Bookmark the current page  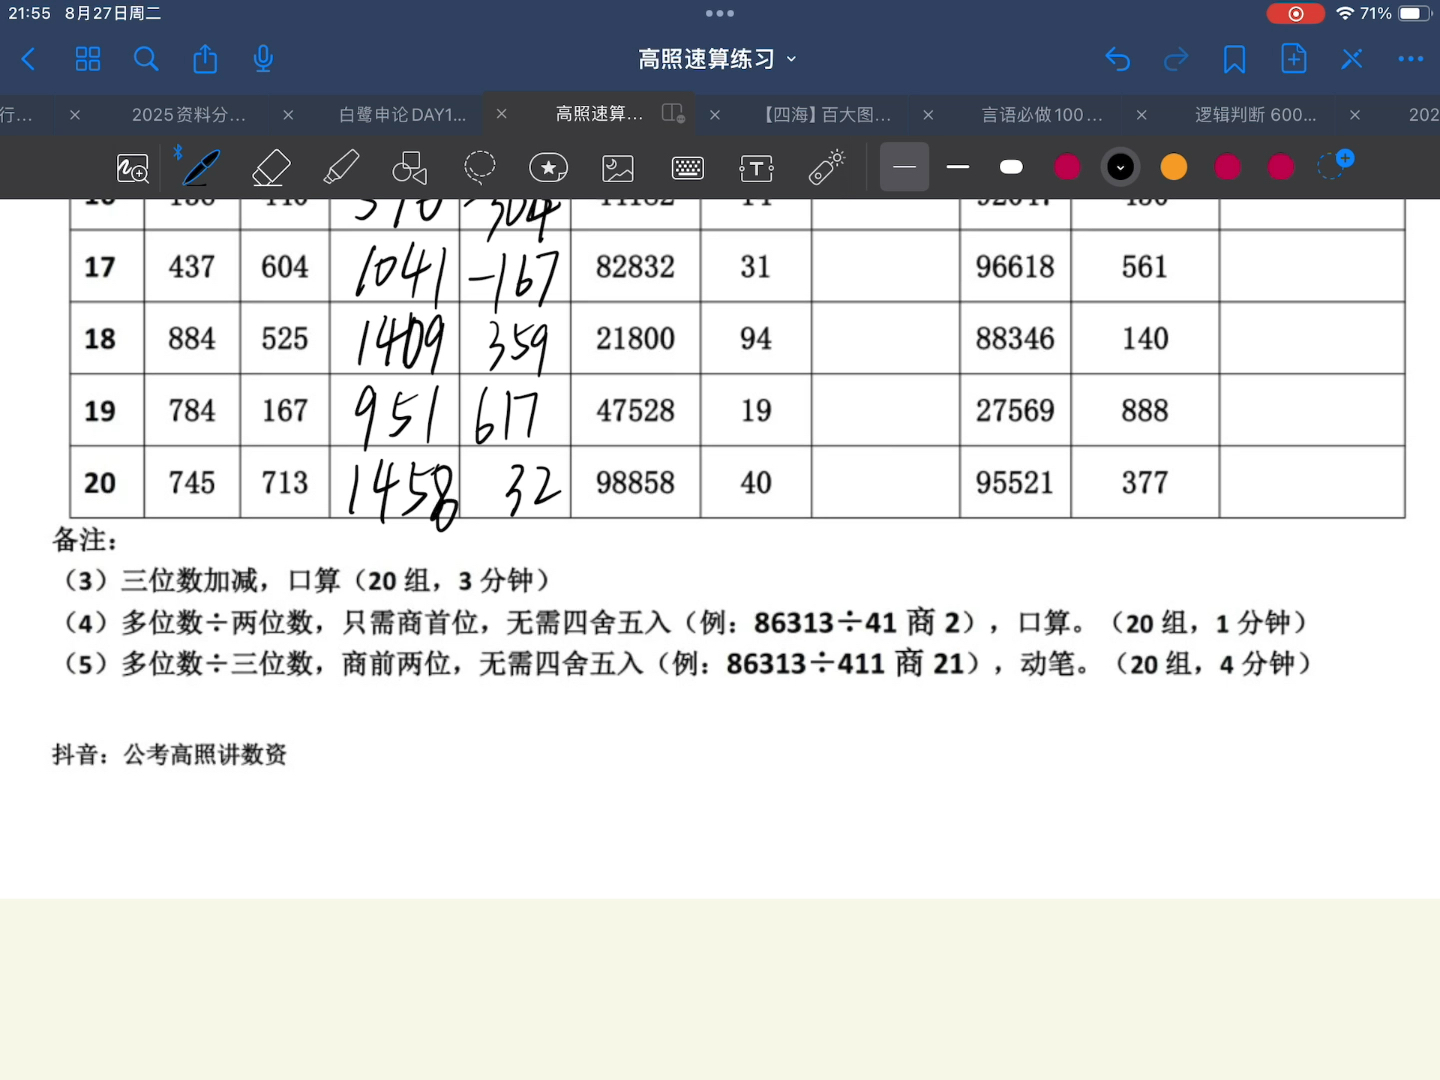click(x=1234, y=59)
